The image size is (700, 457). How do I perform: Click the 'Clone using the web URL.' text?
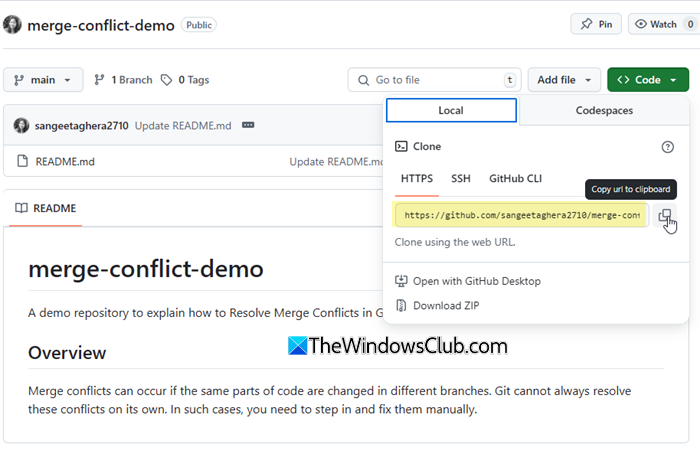[x=455, y=242]
